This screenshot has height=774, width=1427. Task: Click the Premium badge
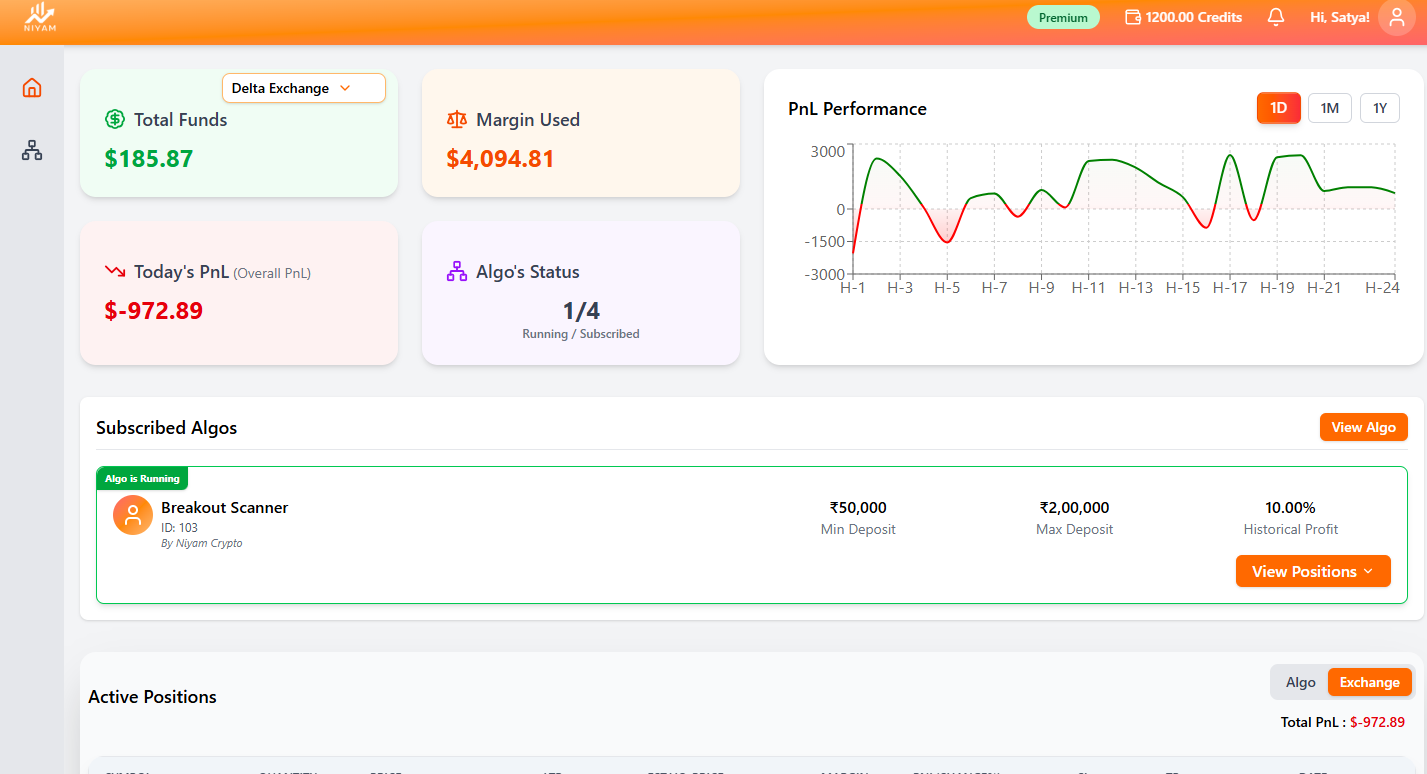click(1062, 18)
